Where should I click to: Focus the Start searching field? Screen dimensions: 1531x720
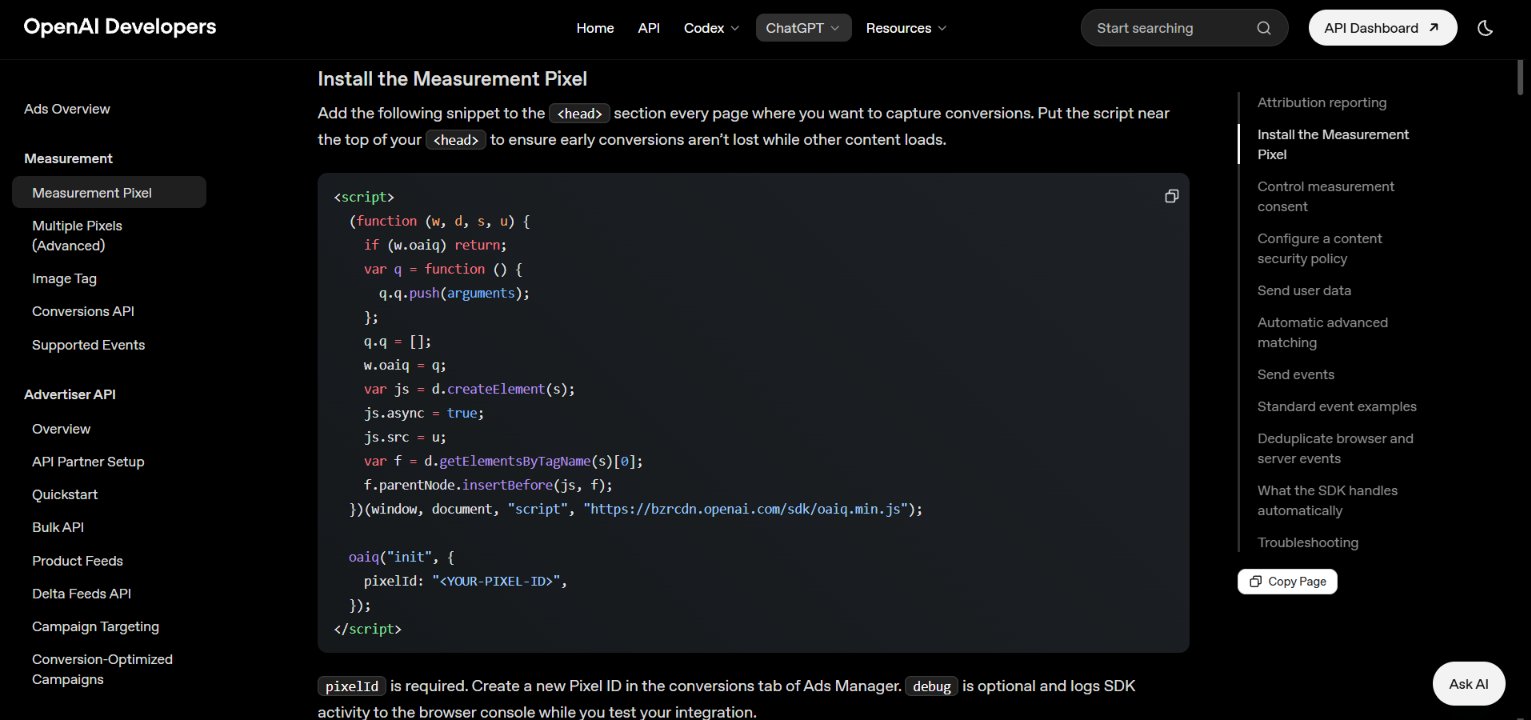1184,28
